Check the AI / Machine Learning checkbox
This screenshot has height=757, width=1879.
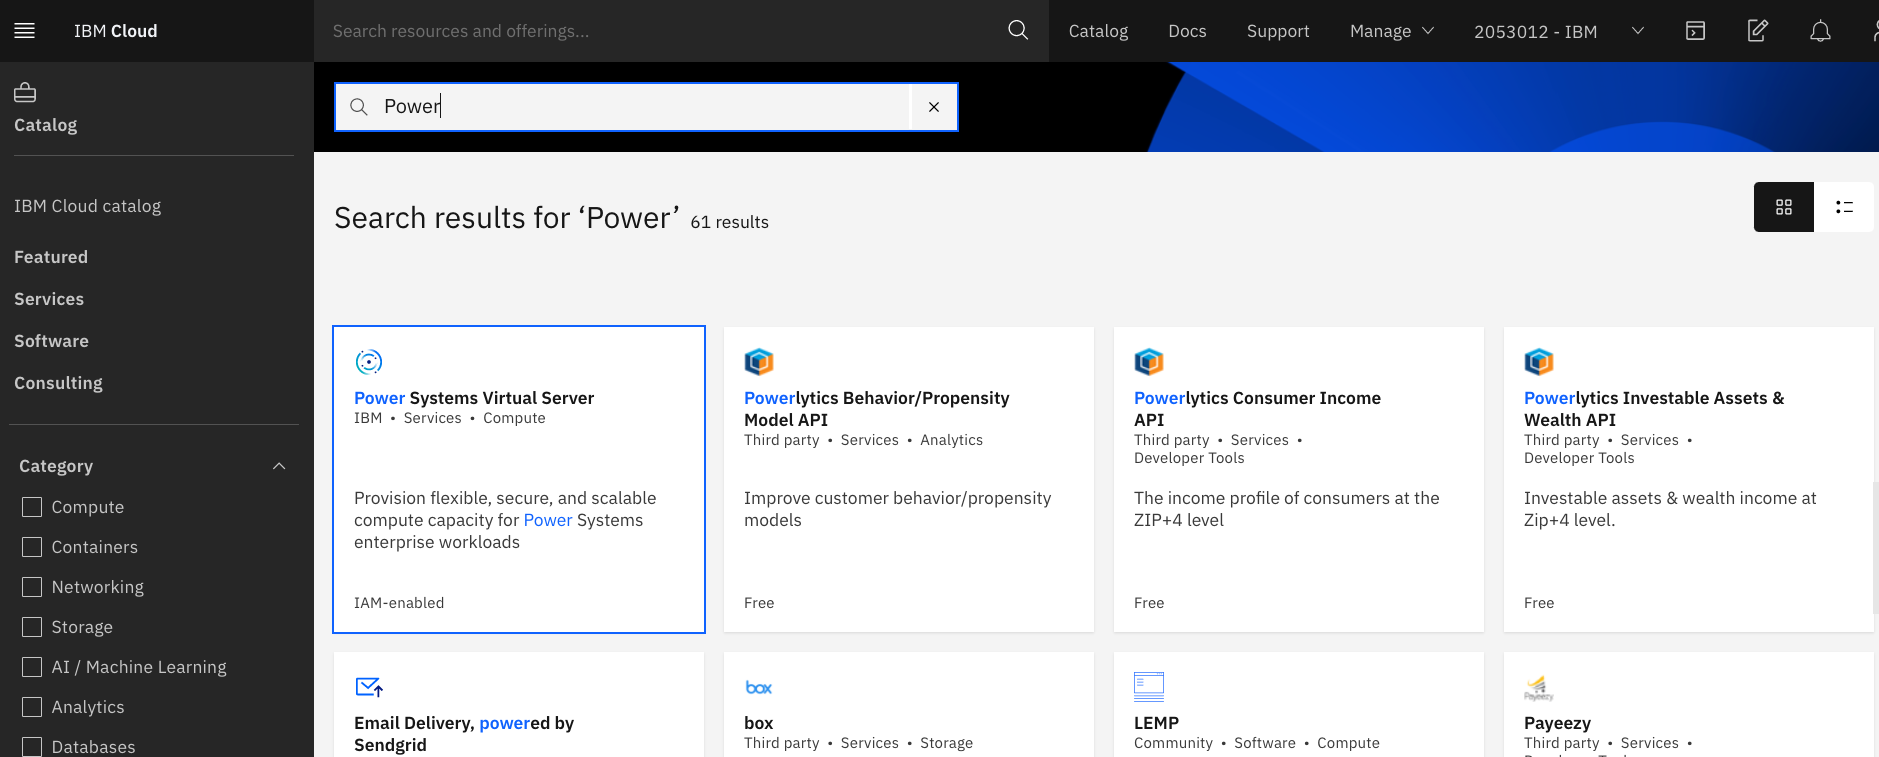(x=32, y=667)
